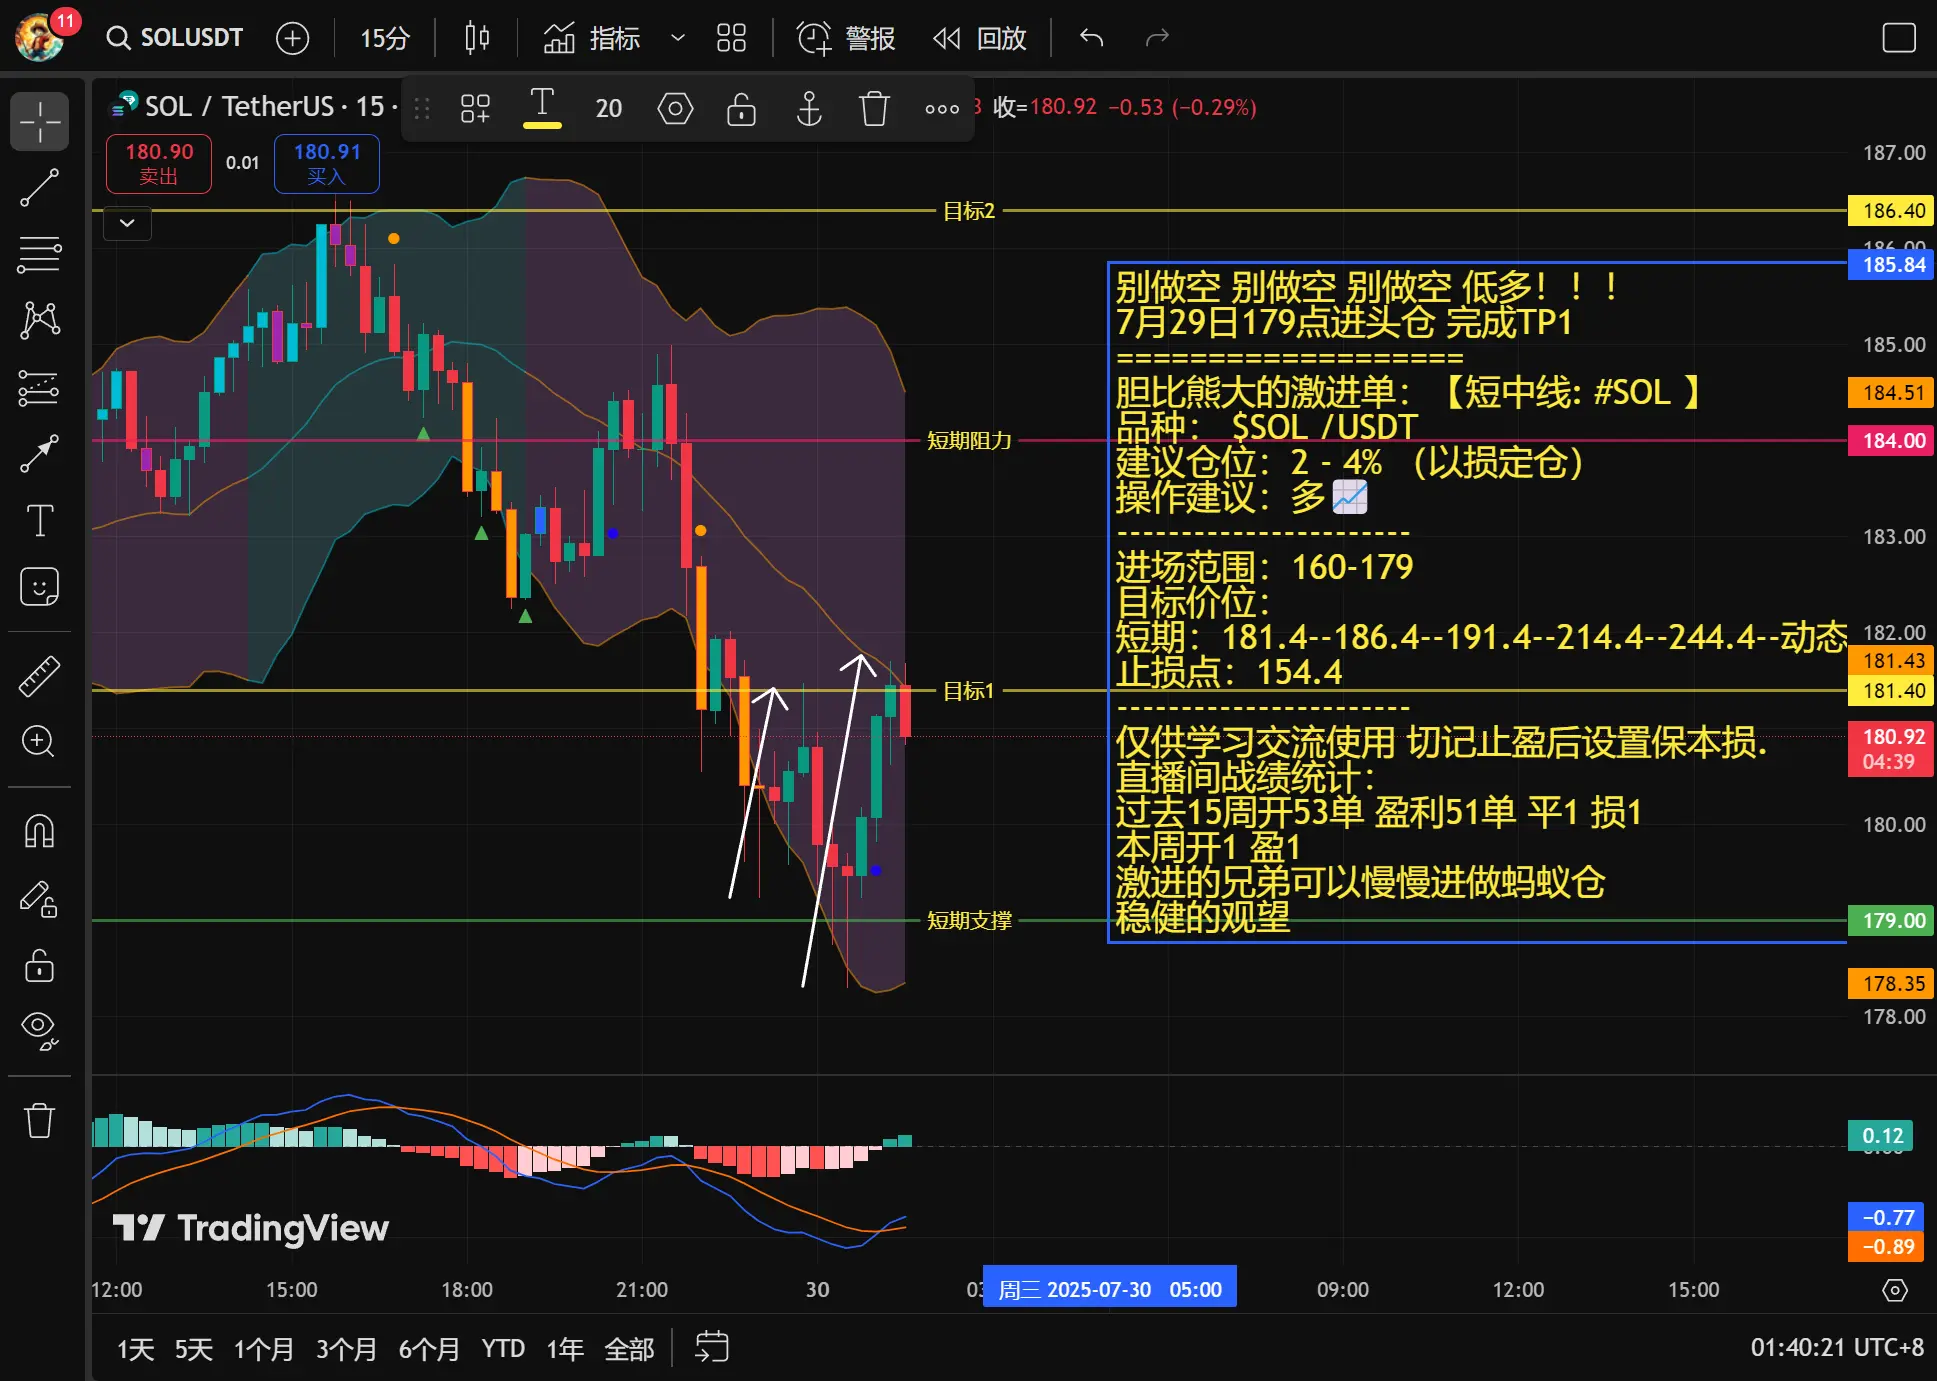The image size is (1937, 1381).
Task: Click the 目标2 horizontal line label
Action: [968, 211]
